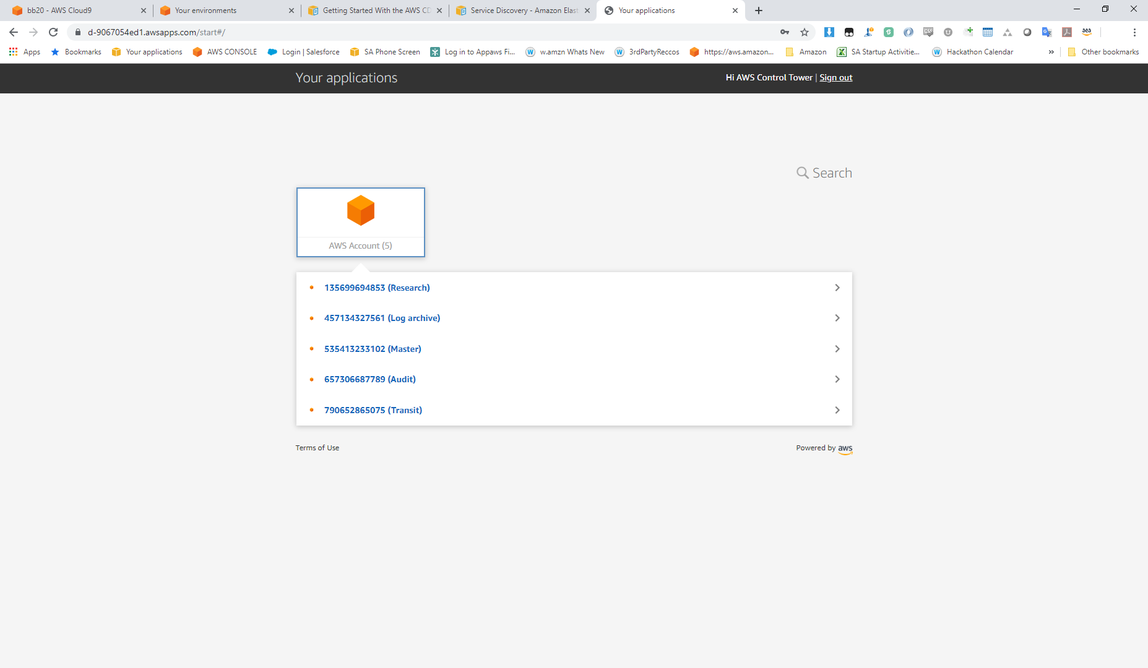Open the Apps grid shortcut

coord(24,52)
